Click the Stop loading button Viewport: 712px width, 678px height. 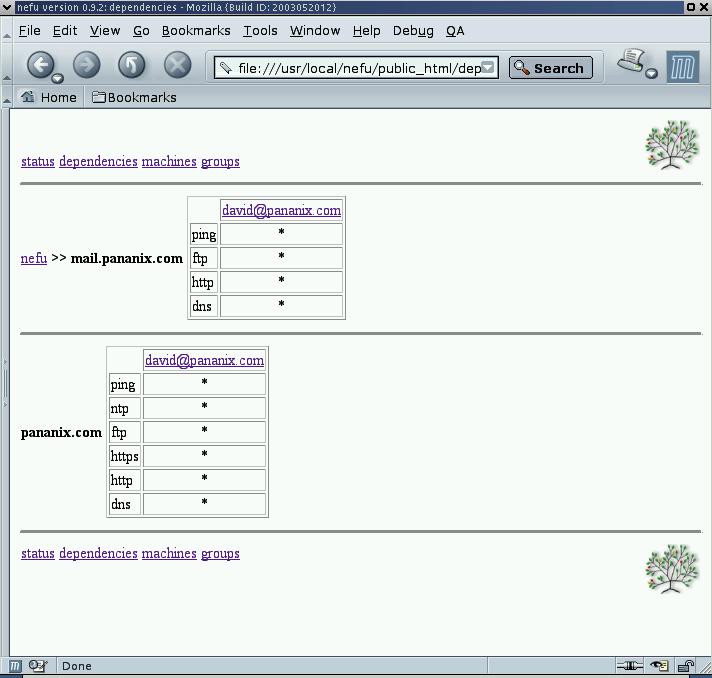click(x=177, y=65)
